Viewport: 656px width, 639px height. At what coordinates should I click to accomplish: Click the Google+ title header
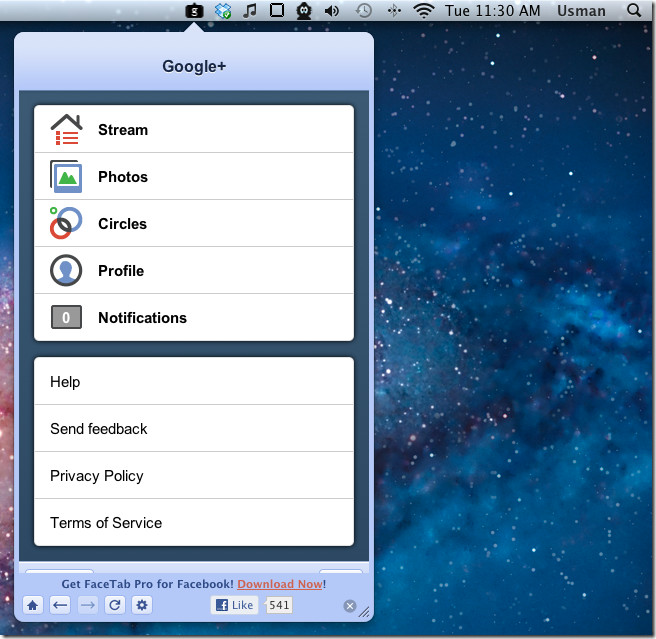pyautogui.click(x=194, y=66)
